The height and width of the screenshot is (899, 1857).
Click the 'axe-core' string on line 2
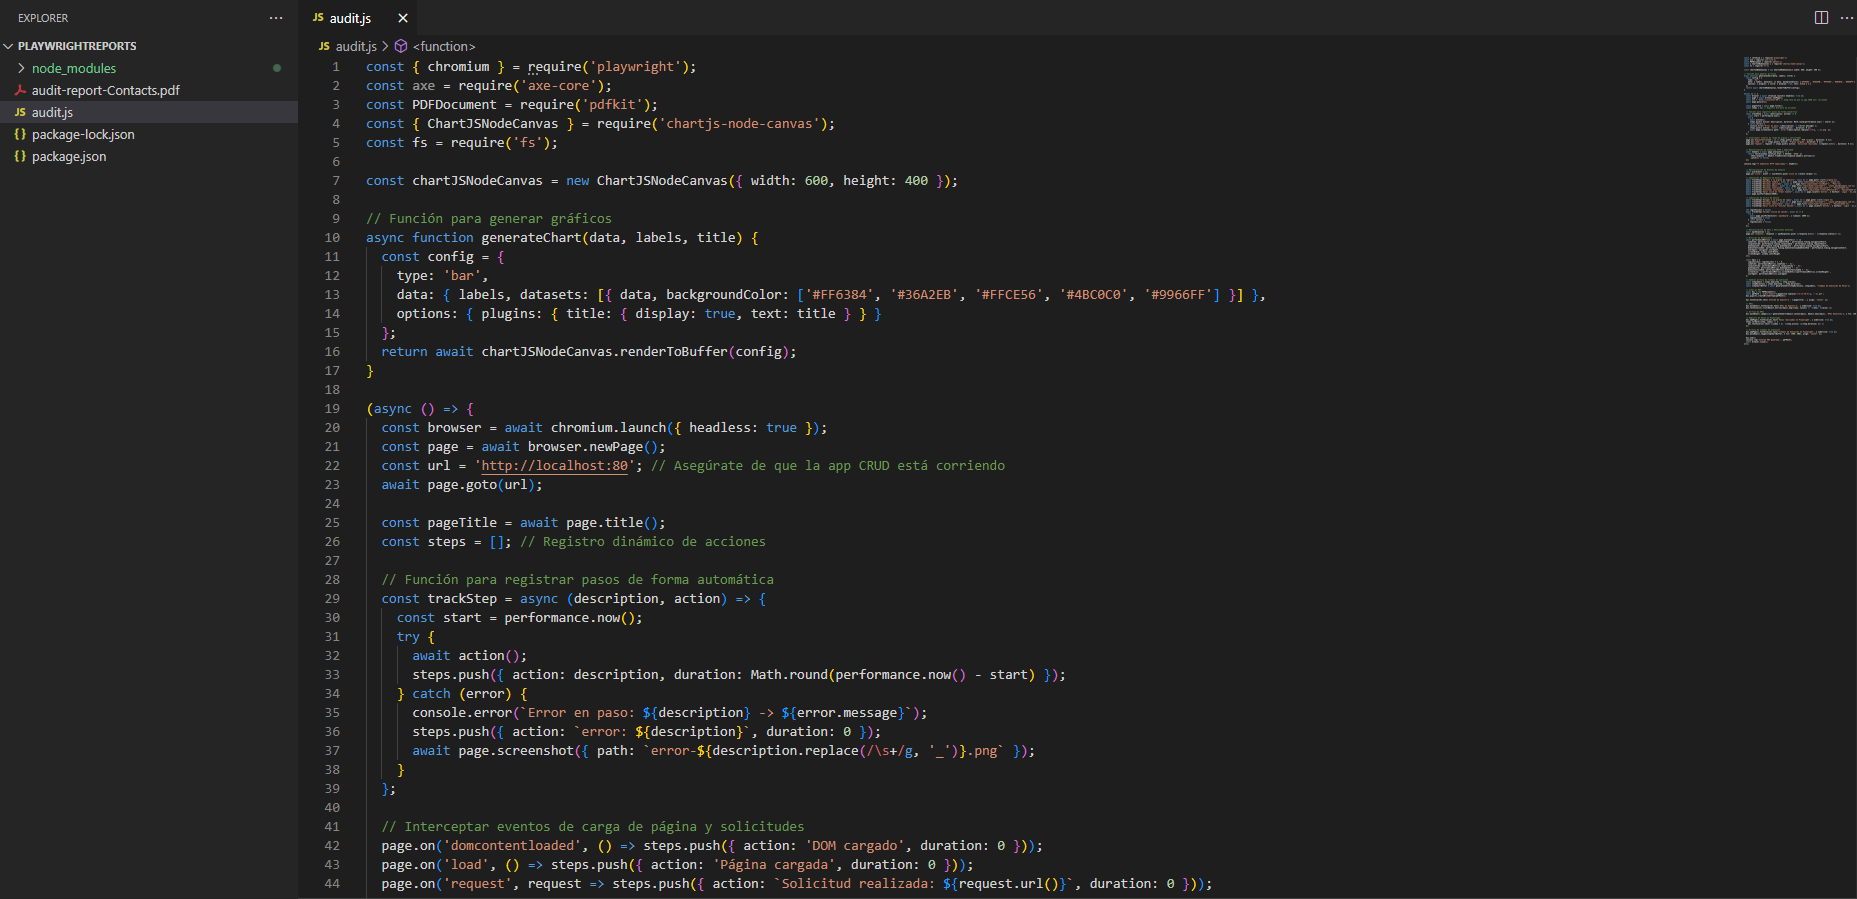pyautogui.click(x=558, y=86)
